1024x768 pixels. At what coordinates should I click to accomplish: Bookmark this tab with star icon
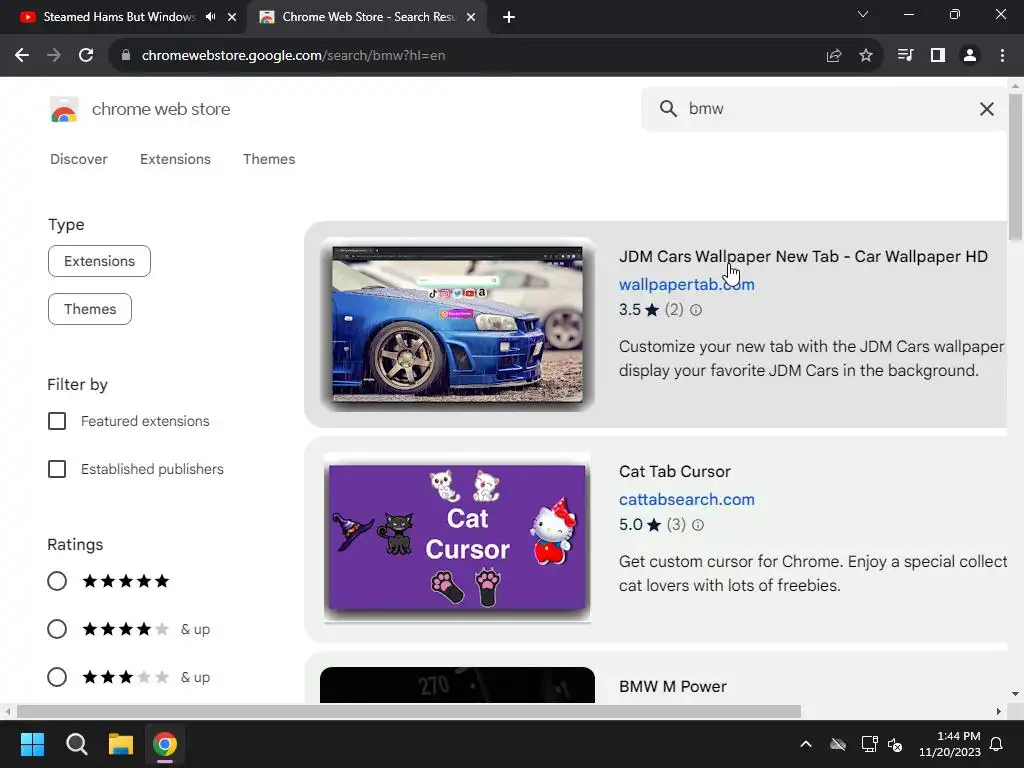tap(865, 56)
